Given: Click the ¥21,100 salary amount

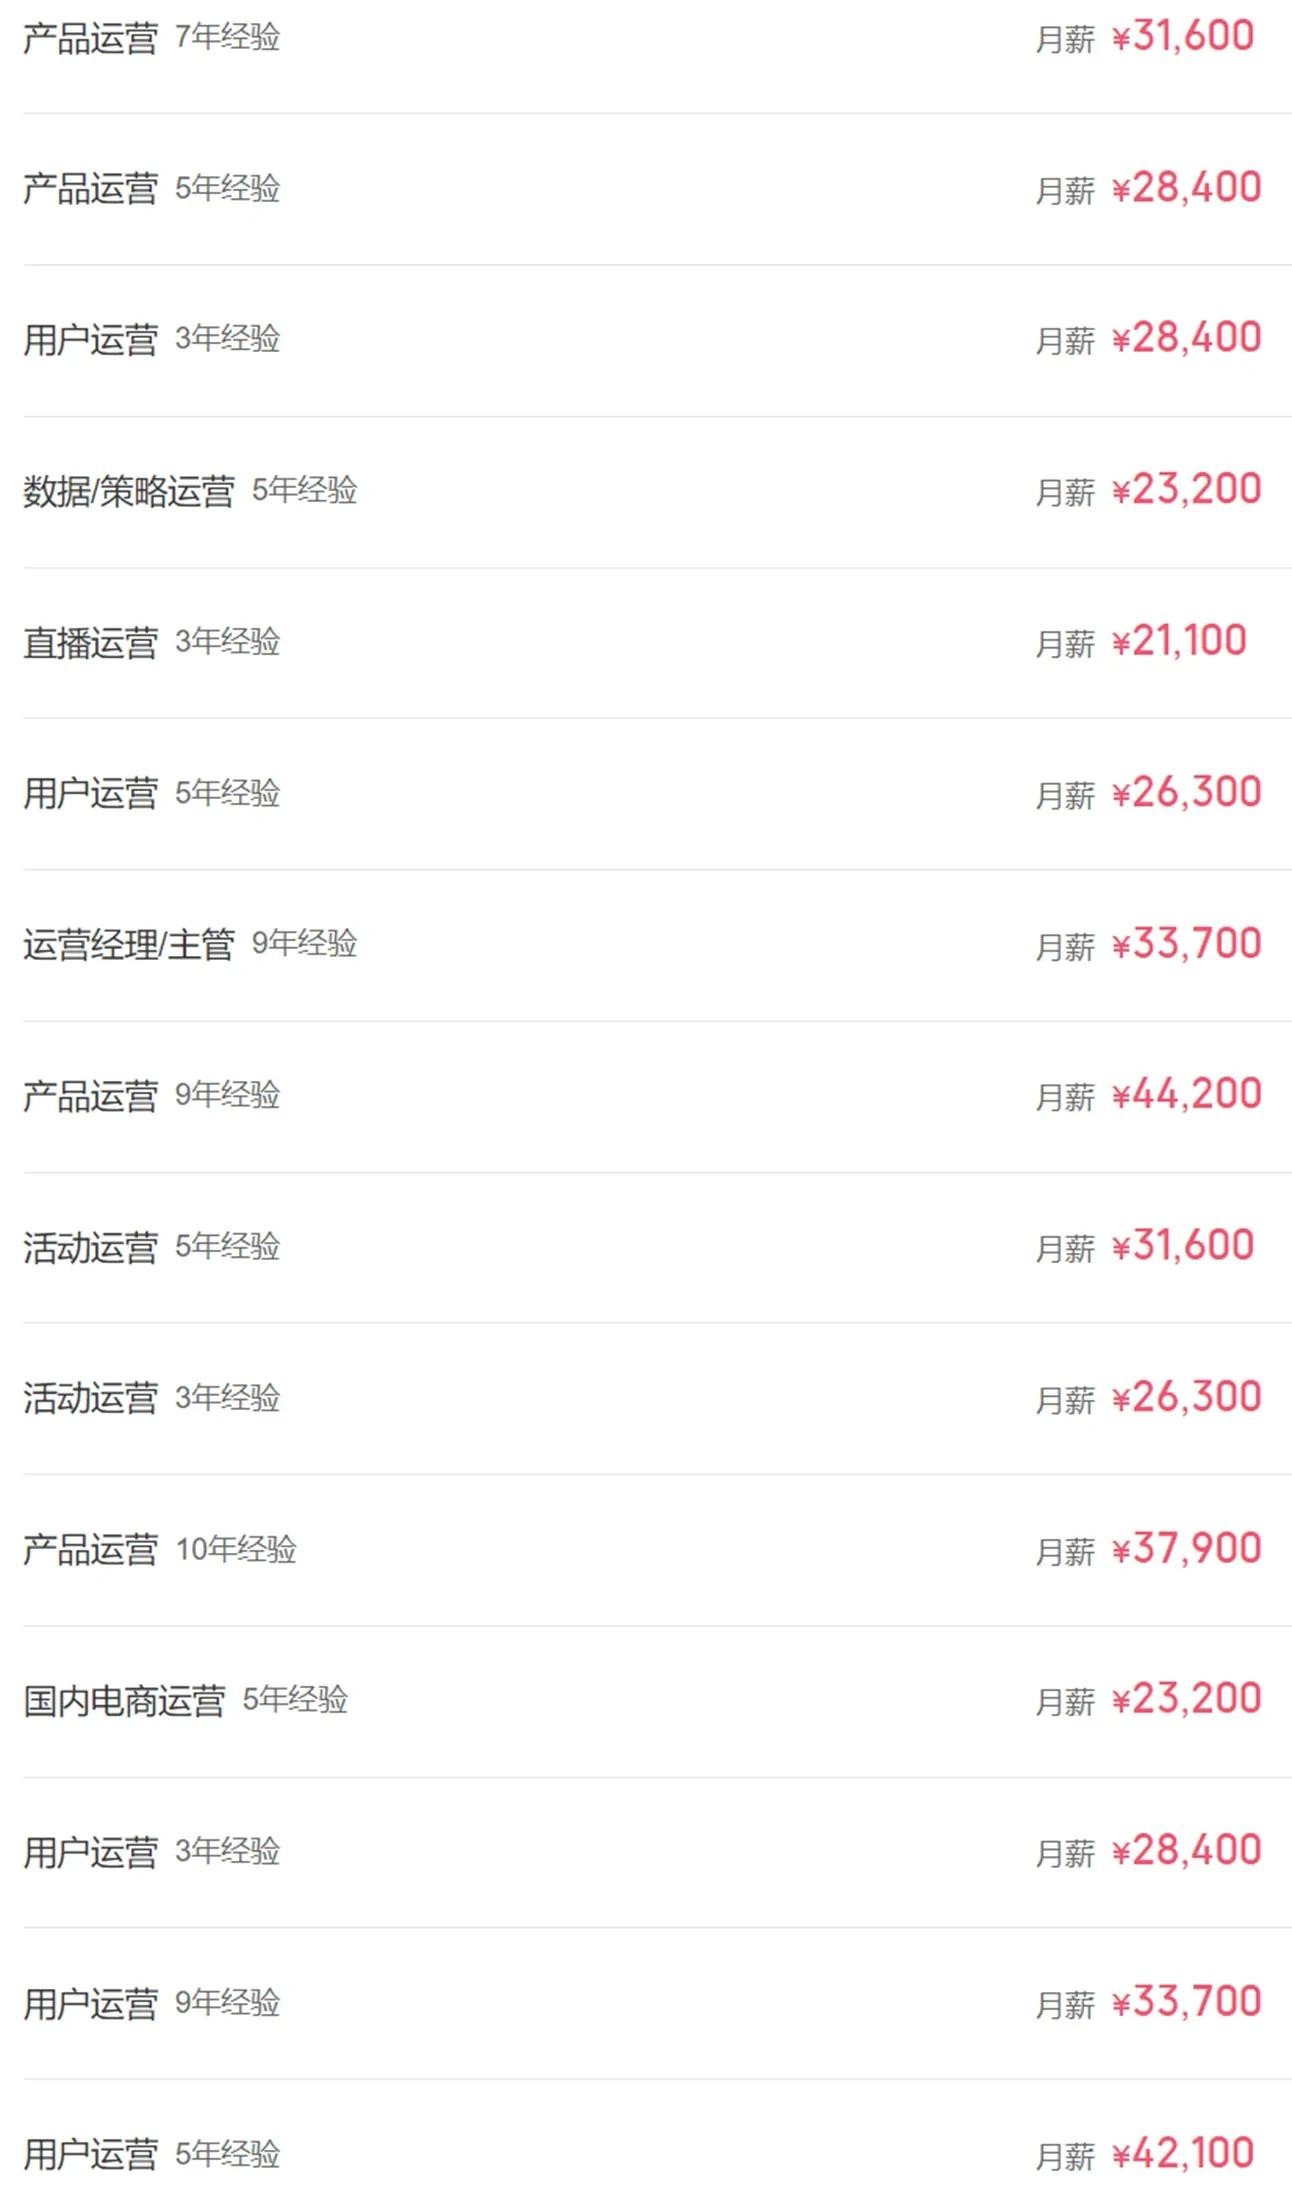Looking at the screenshot, I should pos(1179,641).
